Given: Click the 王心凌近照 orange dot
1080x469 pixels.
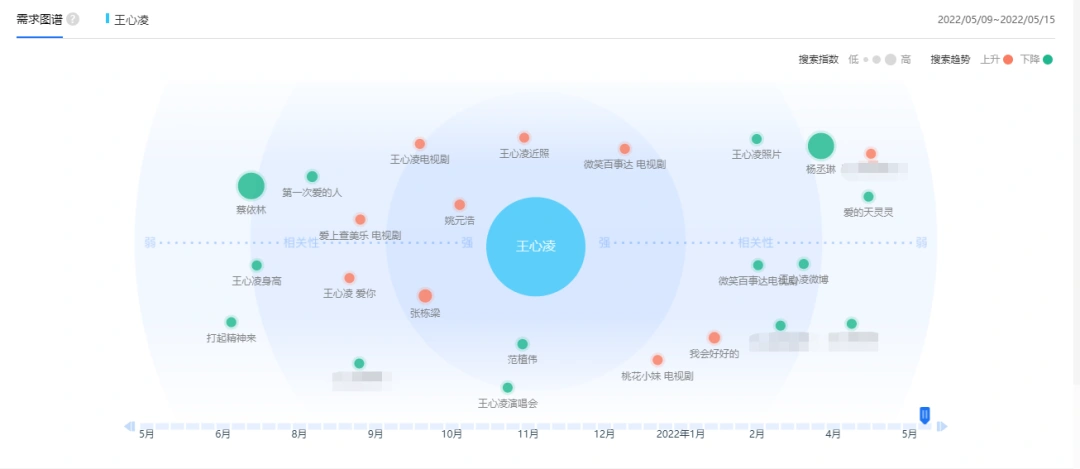Looking at the screenshot, I should pos(524,138).
